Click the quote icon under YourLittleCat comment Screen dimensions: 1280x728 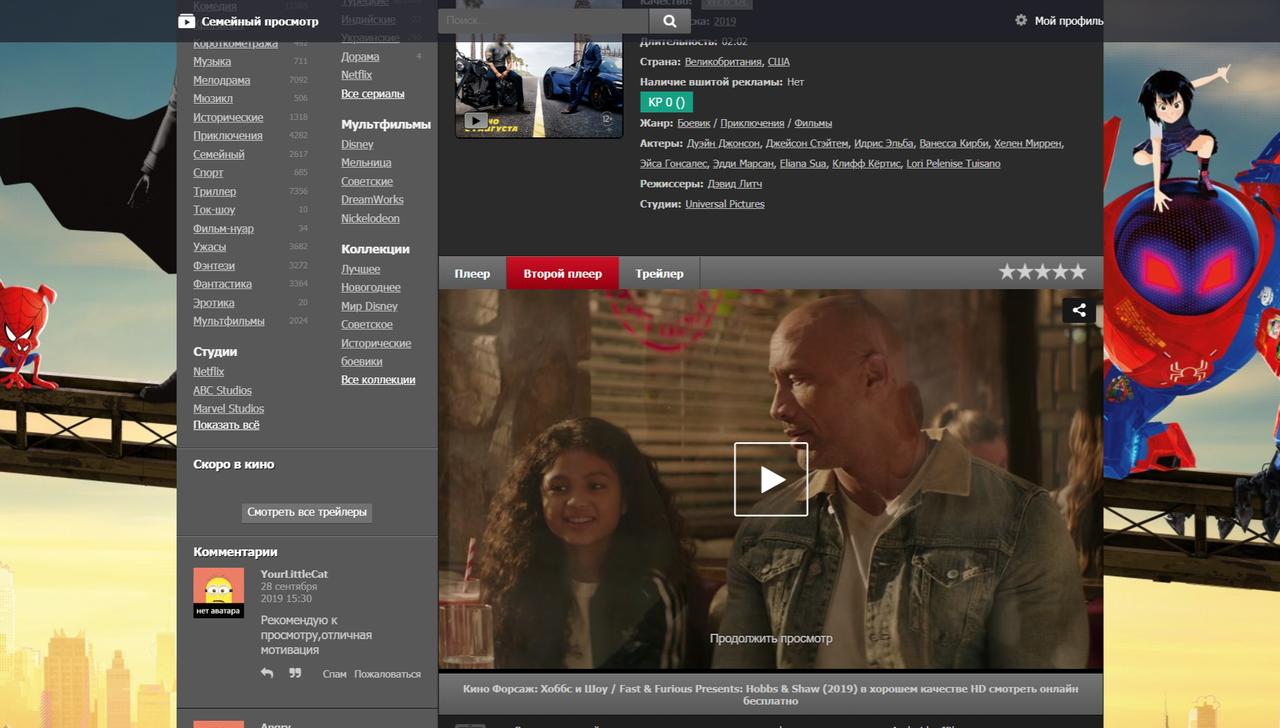click(x=295, y=673)
